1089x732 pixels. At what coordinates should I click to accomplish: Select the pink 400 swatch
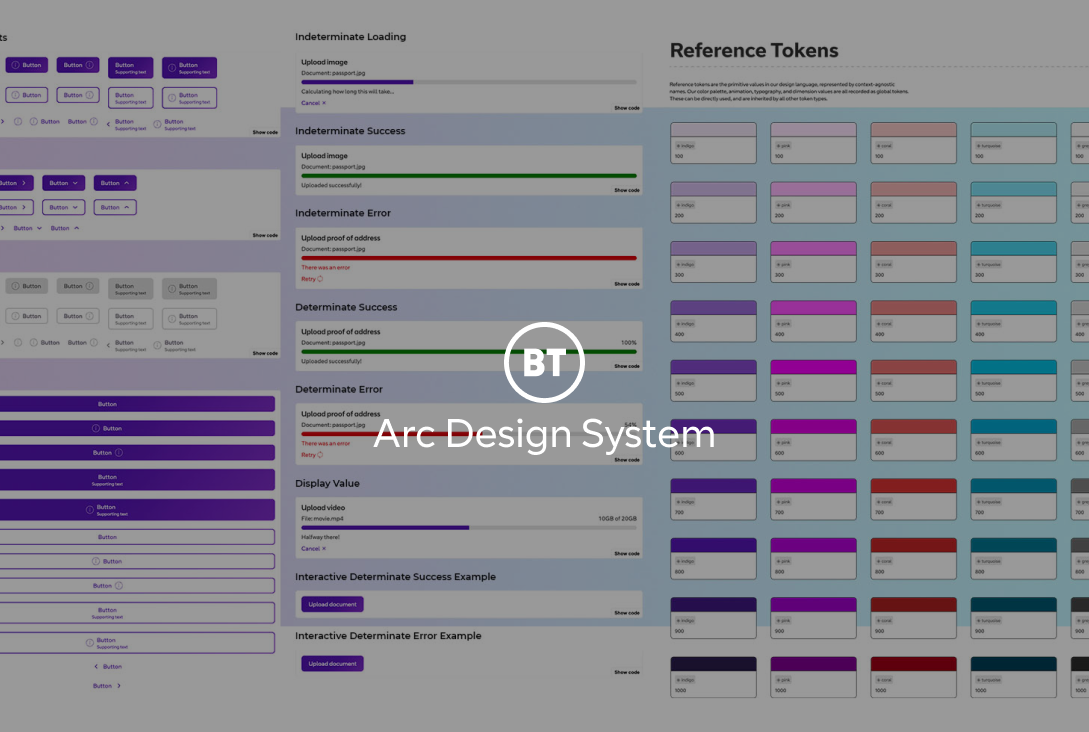813,321
